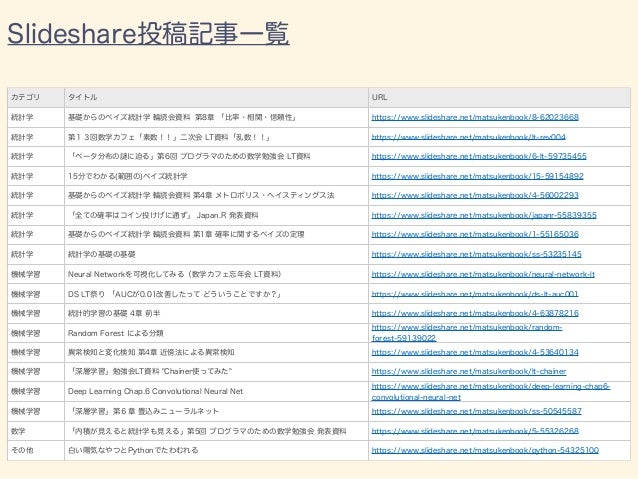Open the neural-network-lt link

[483, 274]
